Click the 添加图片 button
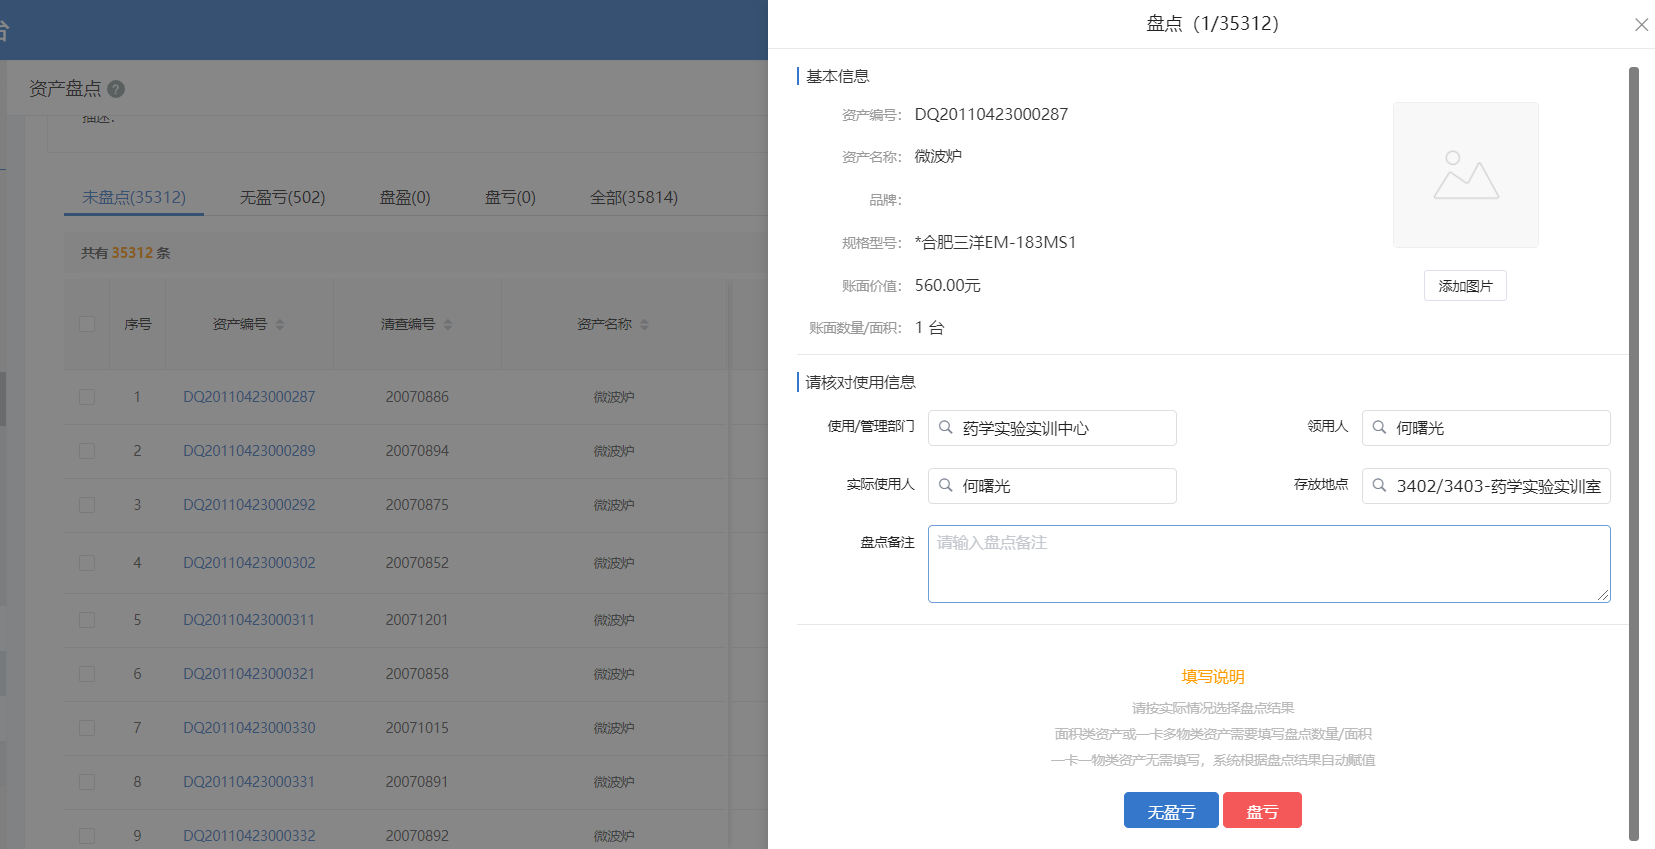This screenshot has height=849, width=1655. tap(1465, 286)
